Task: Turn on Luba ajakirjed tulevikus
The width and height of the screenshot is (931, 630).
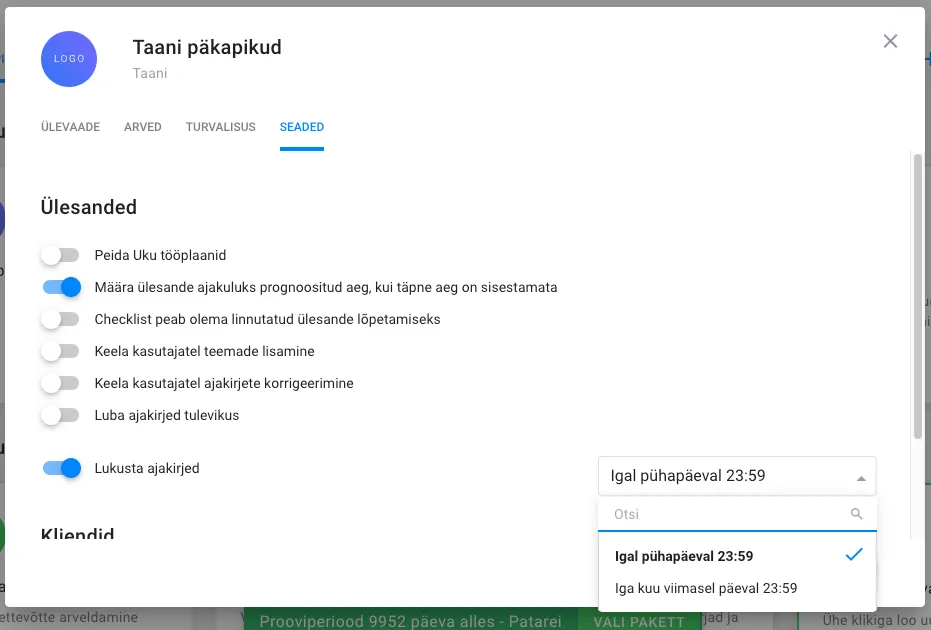Action: tap(60, 415)
